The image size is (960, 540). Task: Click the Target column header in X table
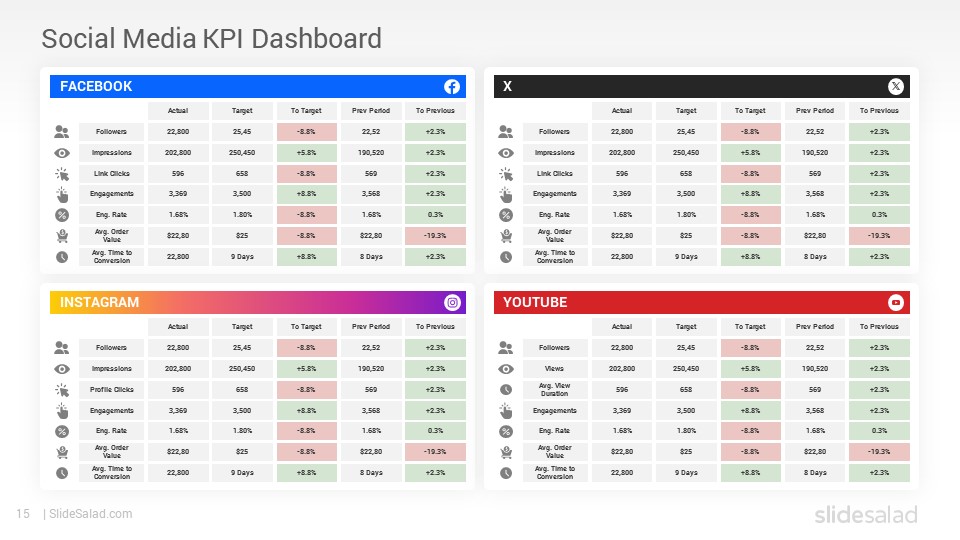point(686,111)
